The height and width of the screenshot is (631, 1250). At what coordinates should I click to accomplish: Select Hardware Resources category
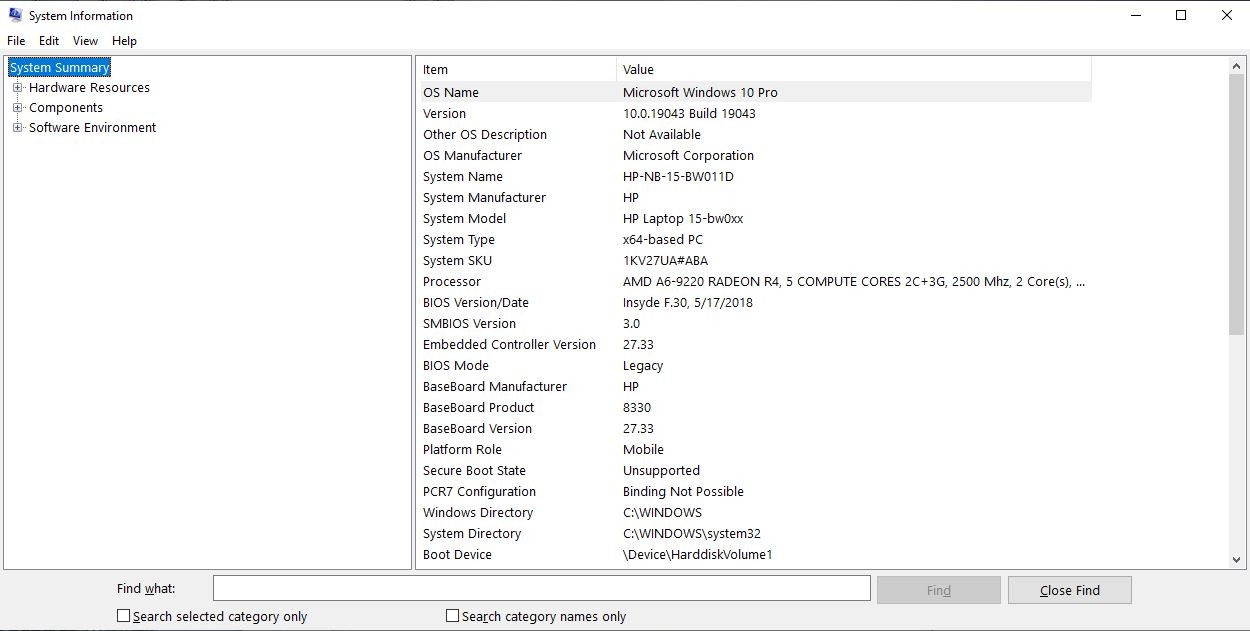[x=89, y=88]
